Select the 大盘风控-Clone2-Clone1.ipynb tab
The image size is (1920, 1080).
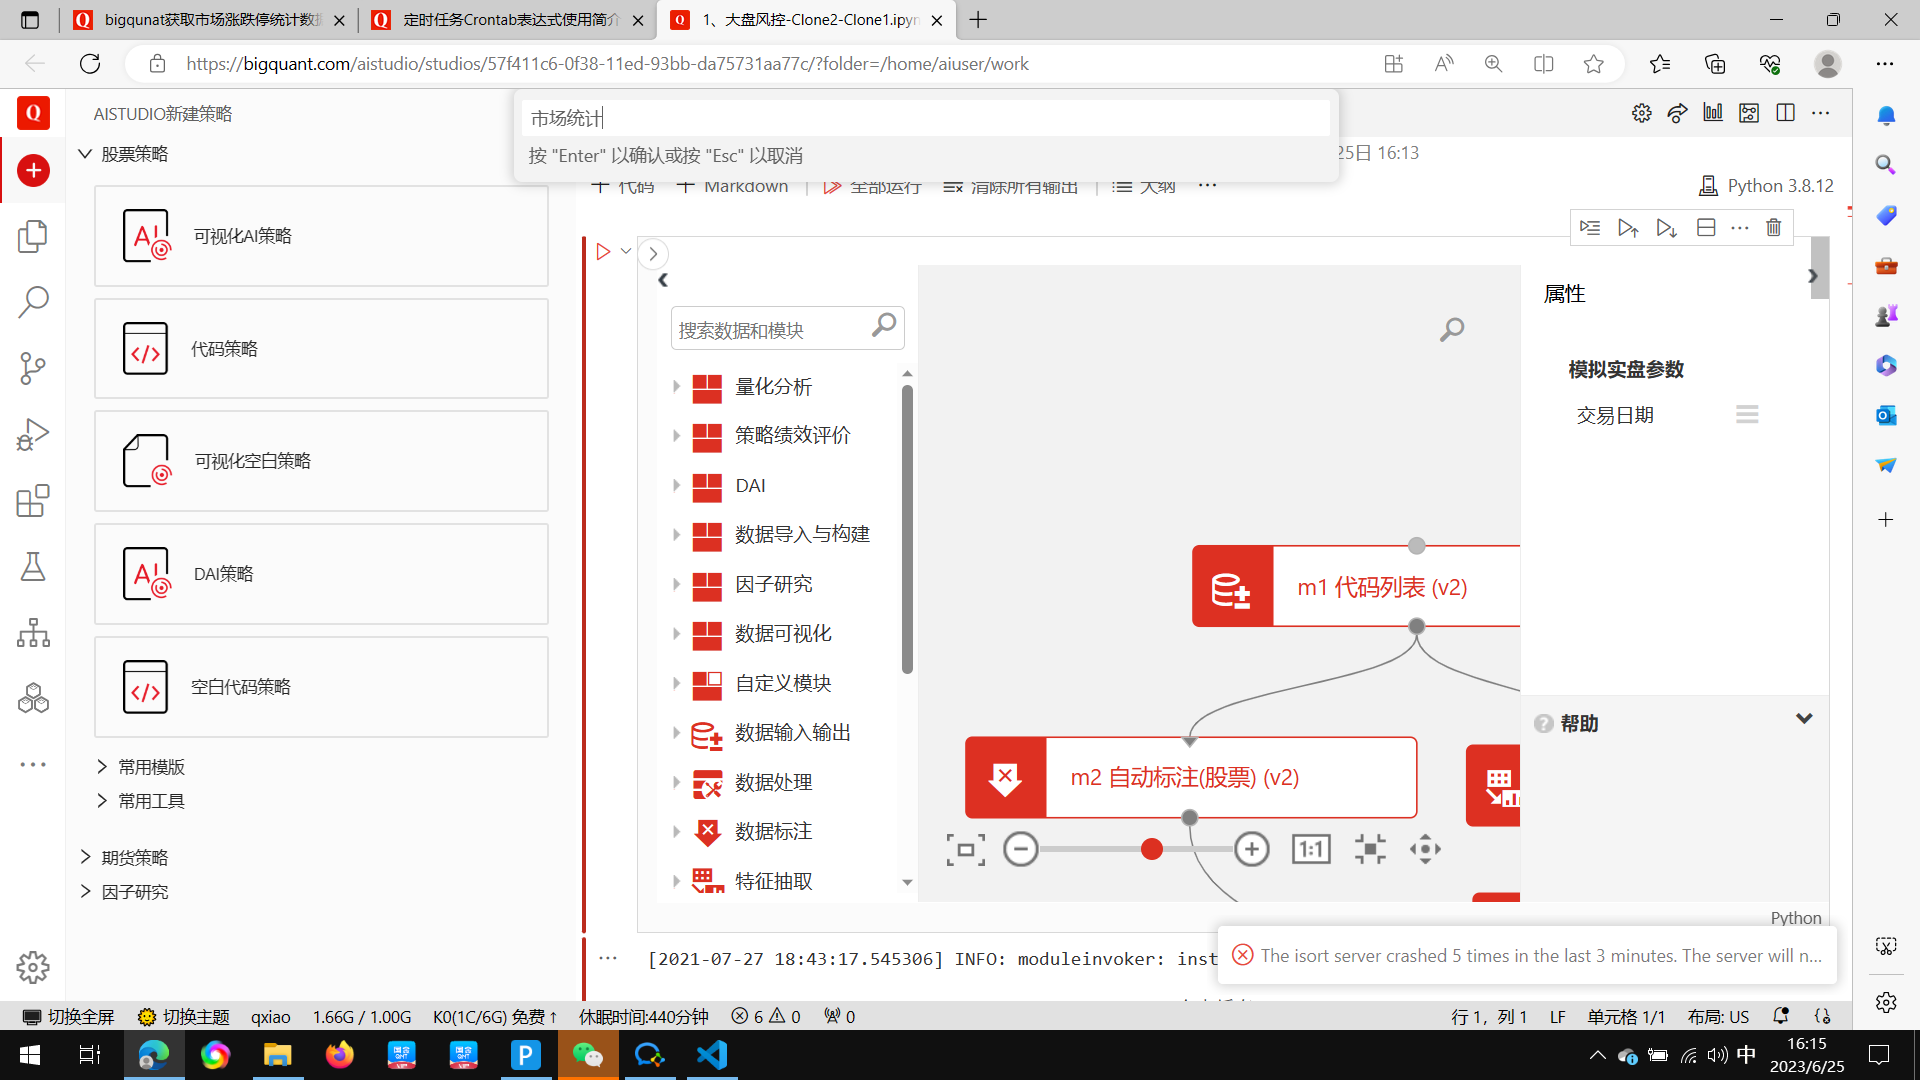[806, 20]
